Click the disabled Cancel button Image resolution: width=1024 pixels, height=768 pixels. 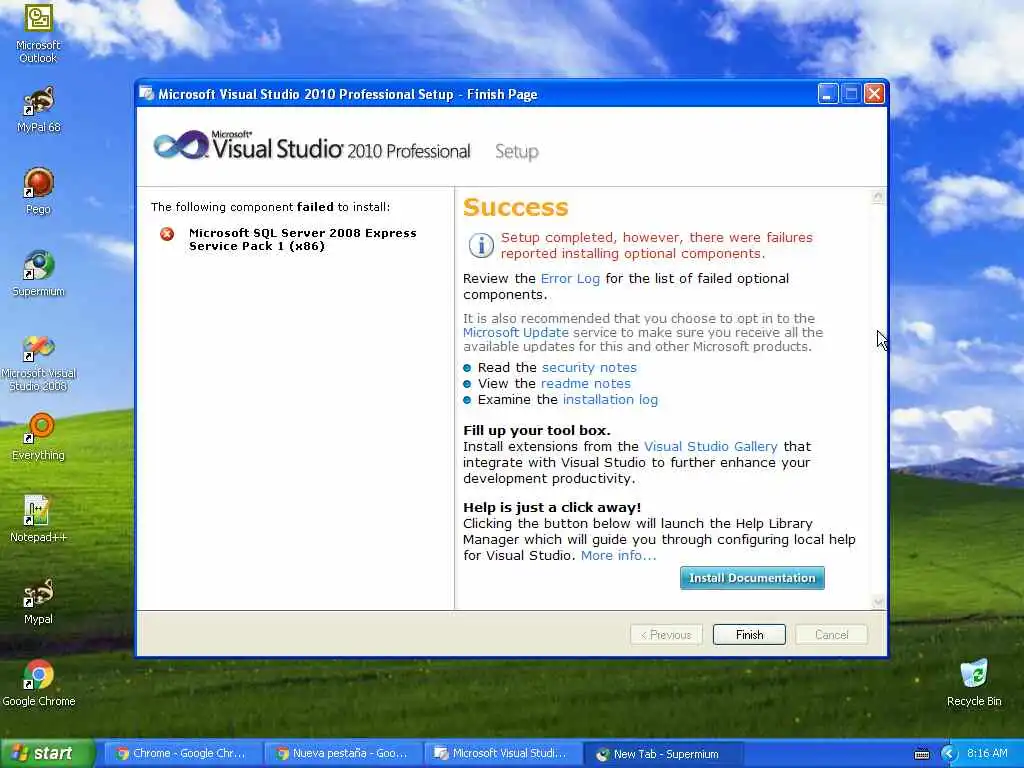click(x=831, y=635)
